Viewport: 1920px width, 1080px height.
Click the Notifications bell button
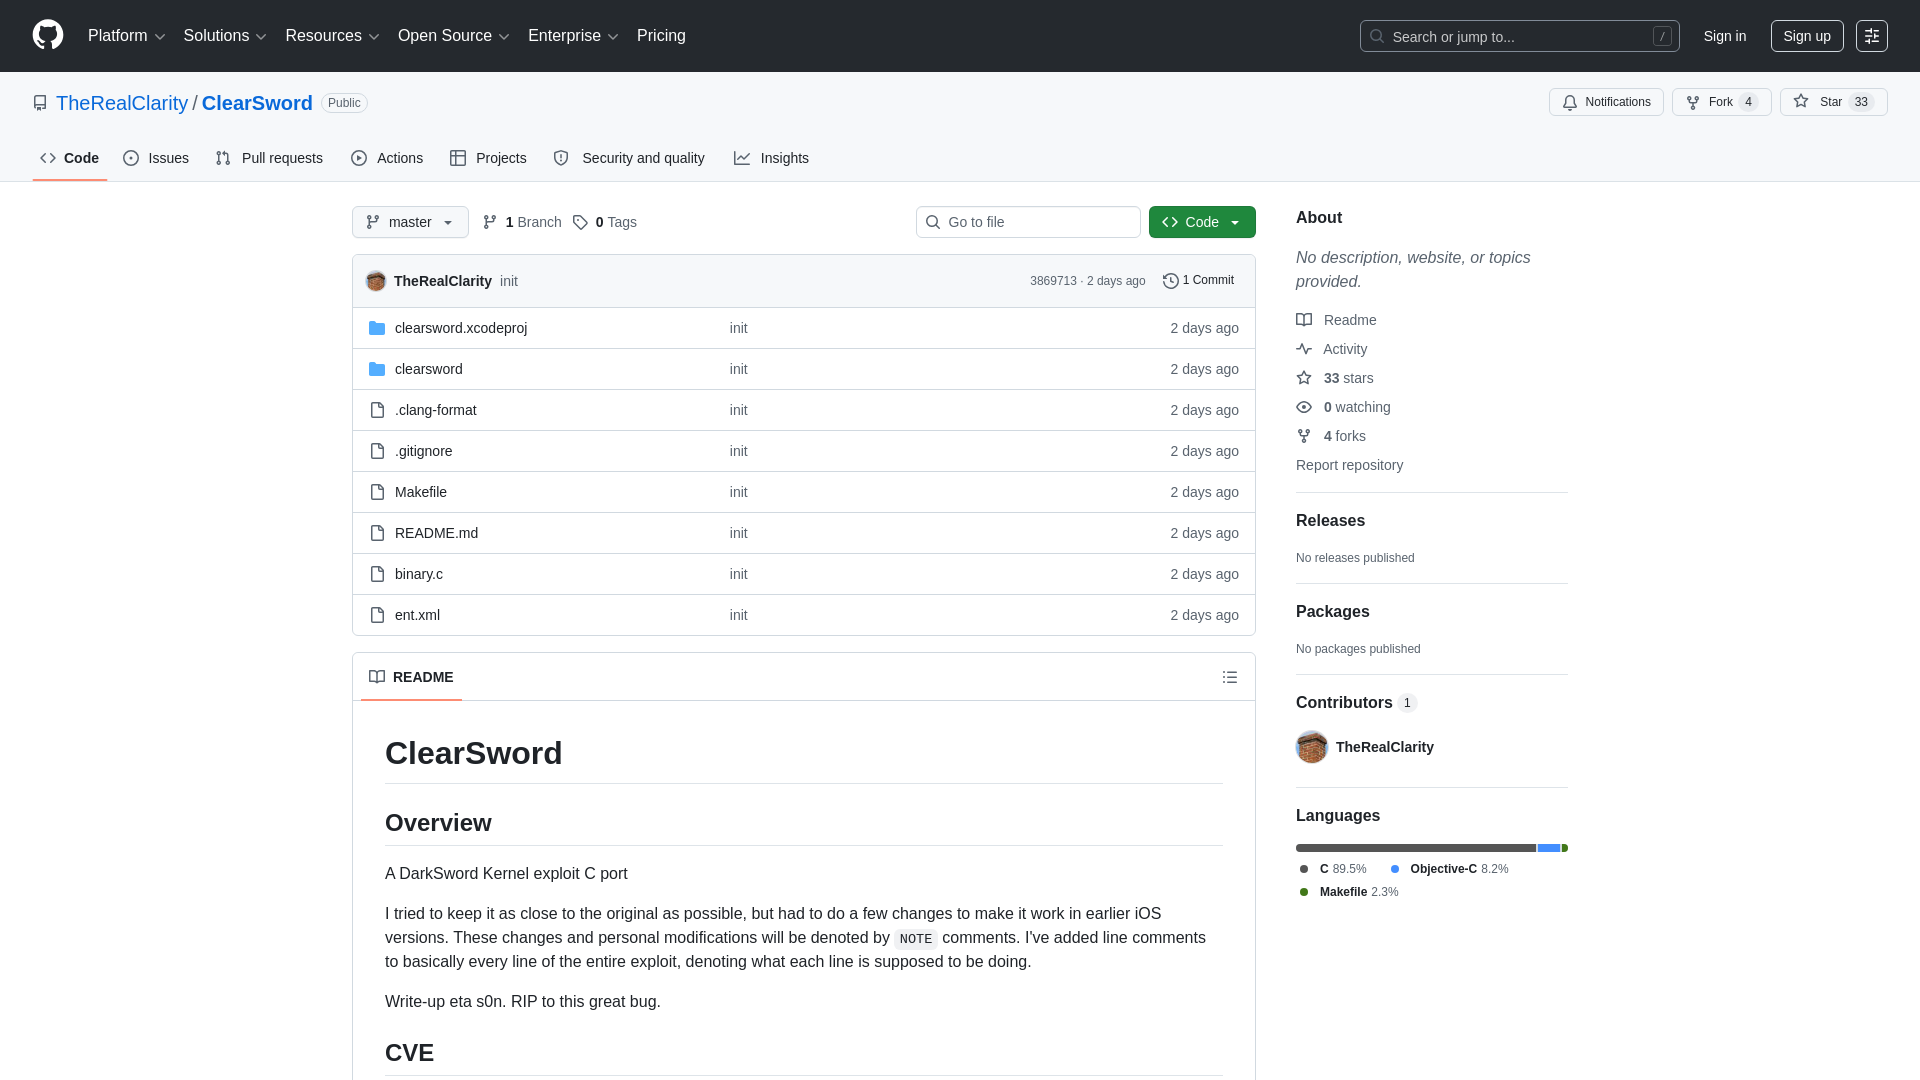click(x=1606, y=102)
